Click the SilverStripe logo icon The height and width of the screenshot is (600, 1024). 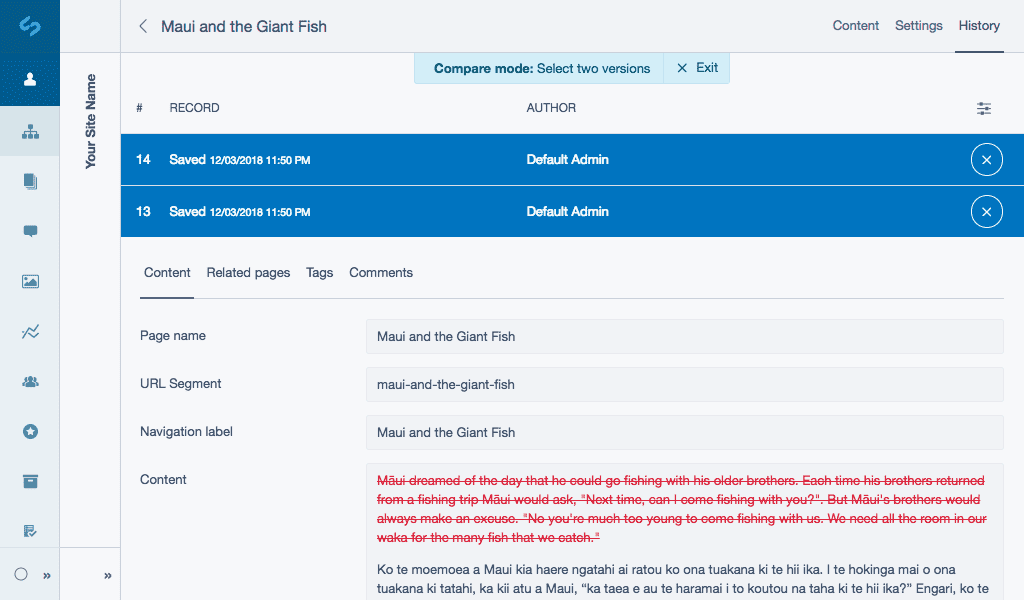(30, 27)
